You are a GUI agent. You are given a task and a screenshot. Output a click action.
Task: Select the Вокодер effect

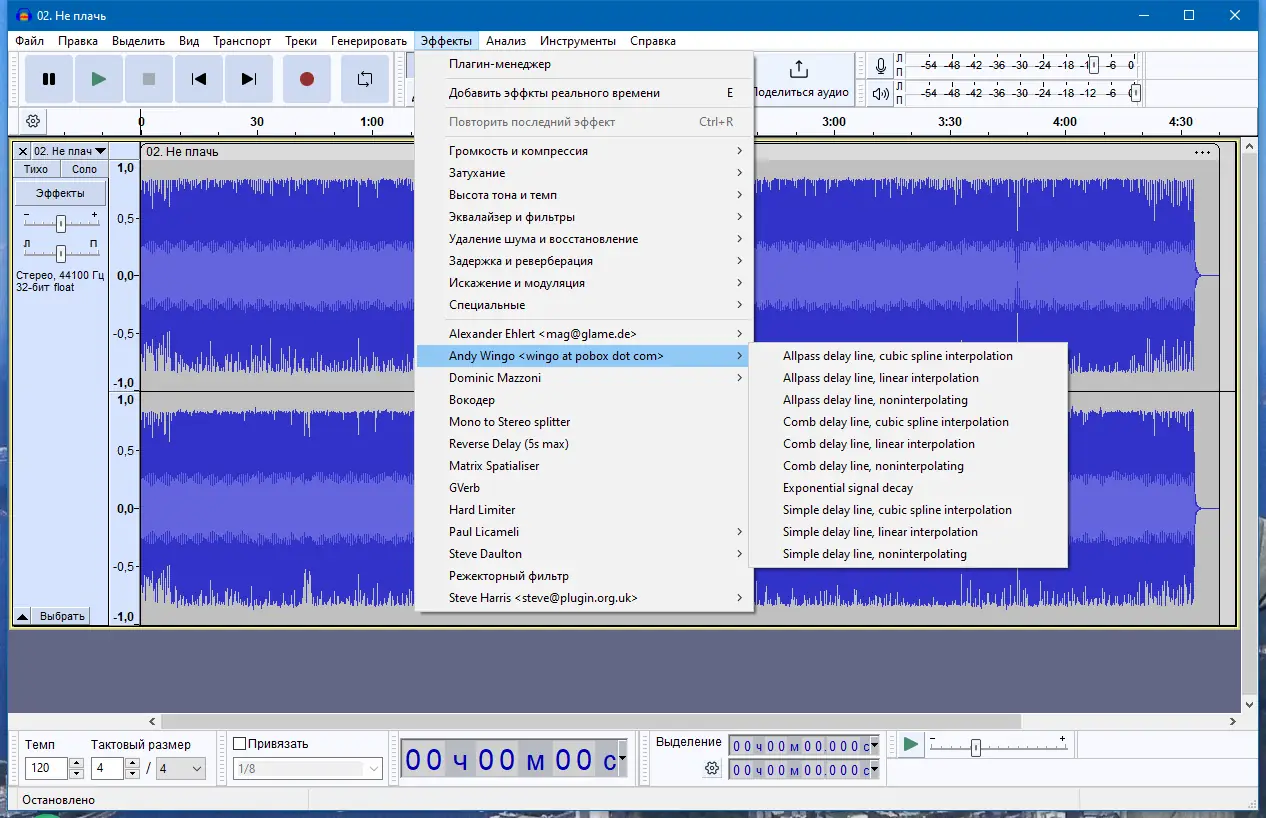(584, 400)
